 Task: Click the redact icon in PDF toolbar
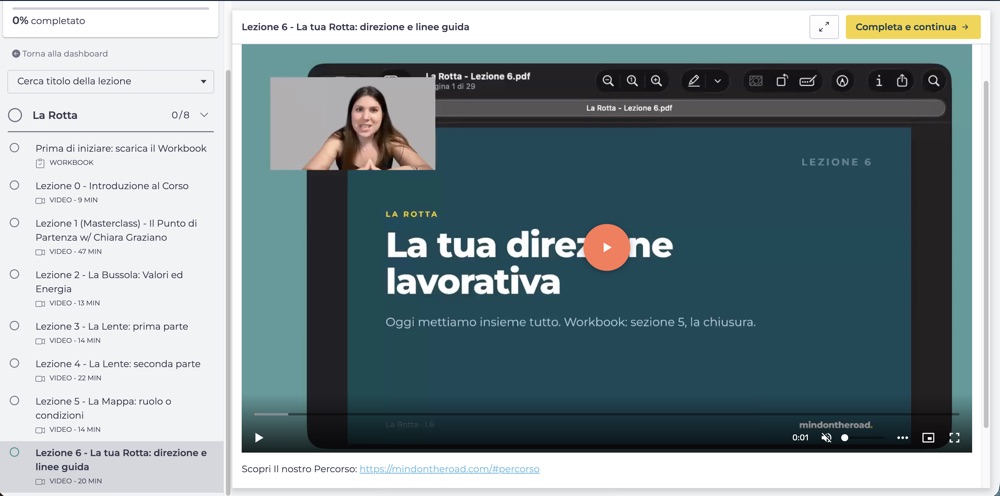(x=756, y=81)
